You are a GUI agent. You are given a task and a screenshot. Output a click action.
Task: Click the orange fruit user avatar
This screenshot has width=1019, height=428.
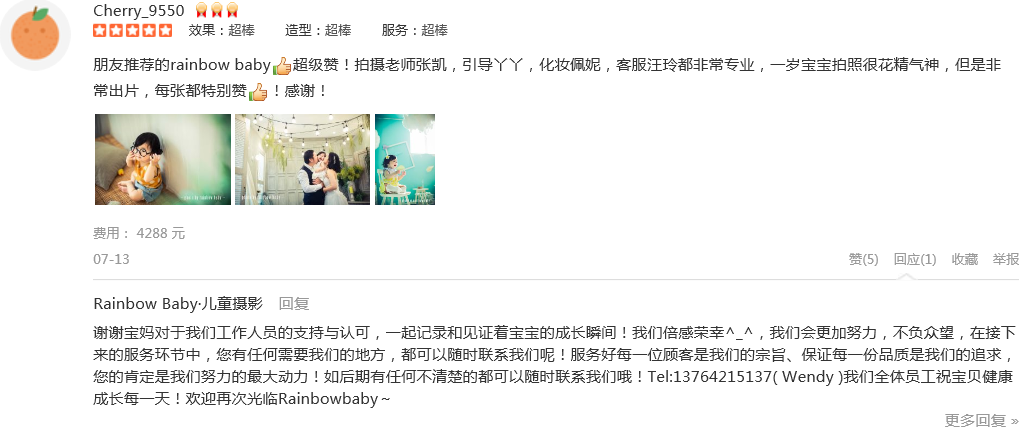(x=35, y=34)
